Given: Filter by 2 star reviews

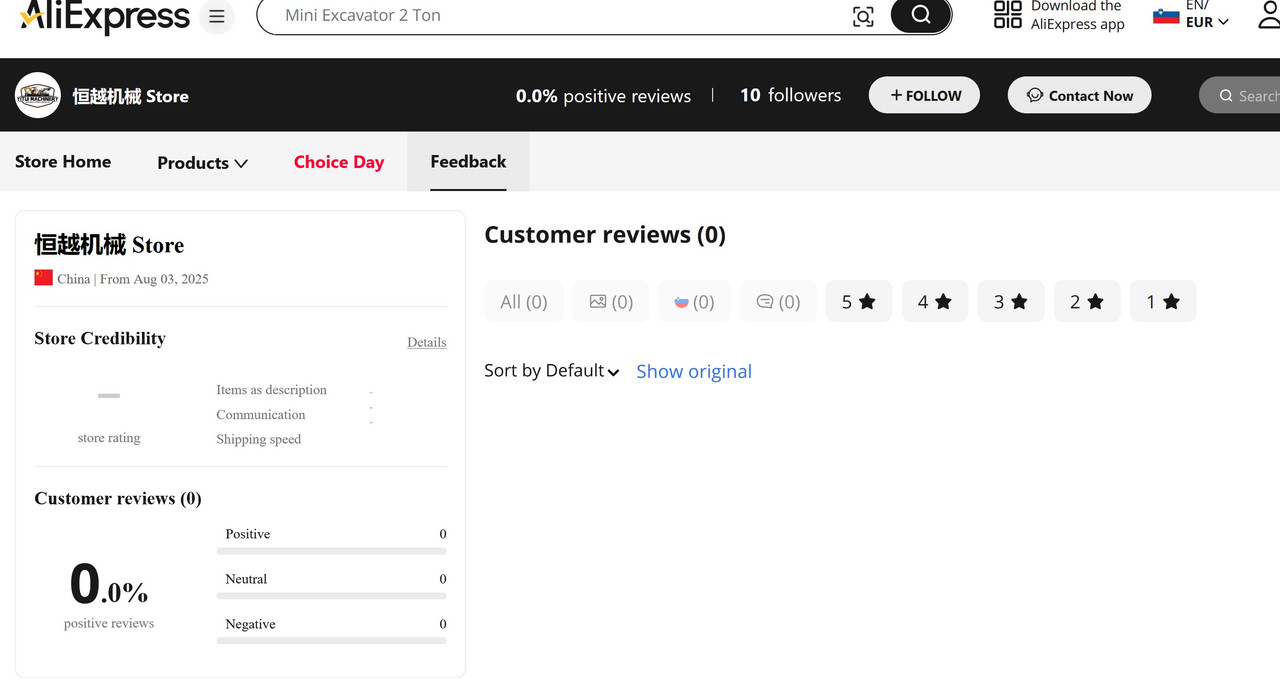Looking at the screenshot, I should pyautogui.click(x=1087, y=301).
